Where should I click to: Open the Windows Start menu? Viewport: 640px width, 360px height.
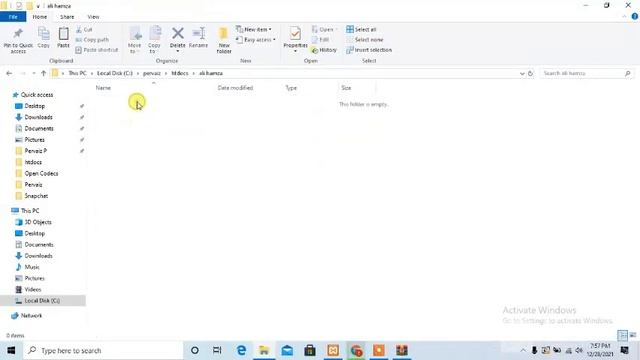click(11, 350)
